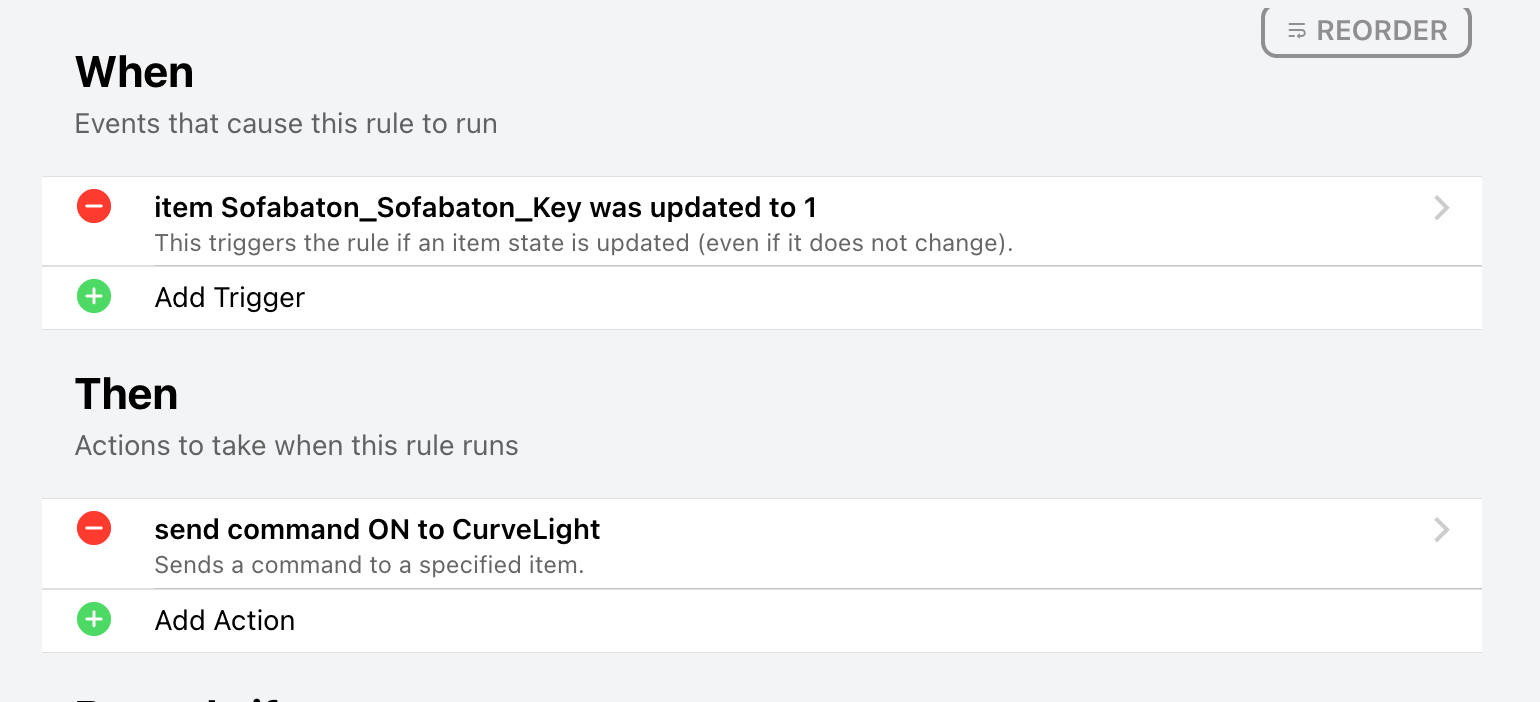This screenshot has height=702, width=1540.
Task: Click 'Events that cause this rule to run'
Action: click(x=285, y=124)
